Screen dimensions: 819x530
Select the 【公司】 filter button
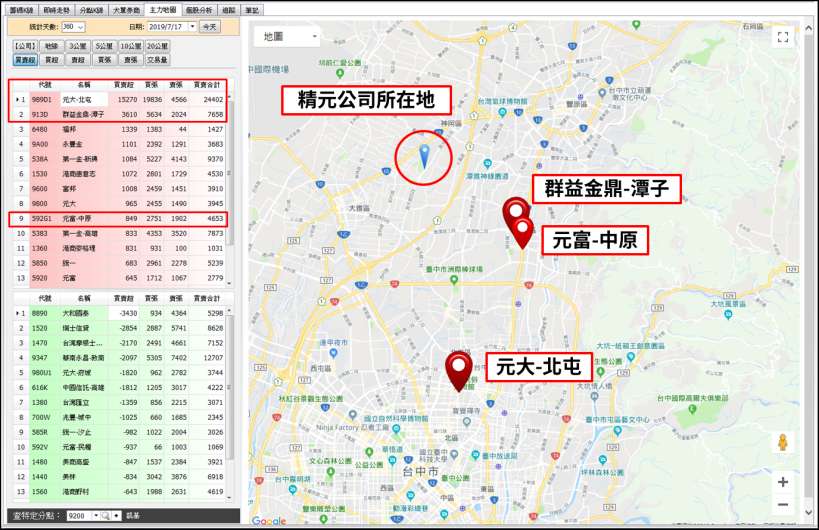pos(25,46)
